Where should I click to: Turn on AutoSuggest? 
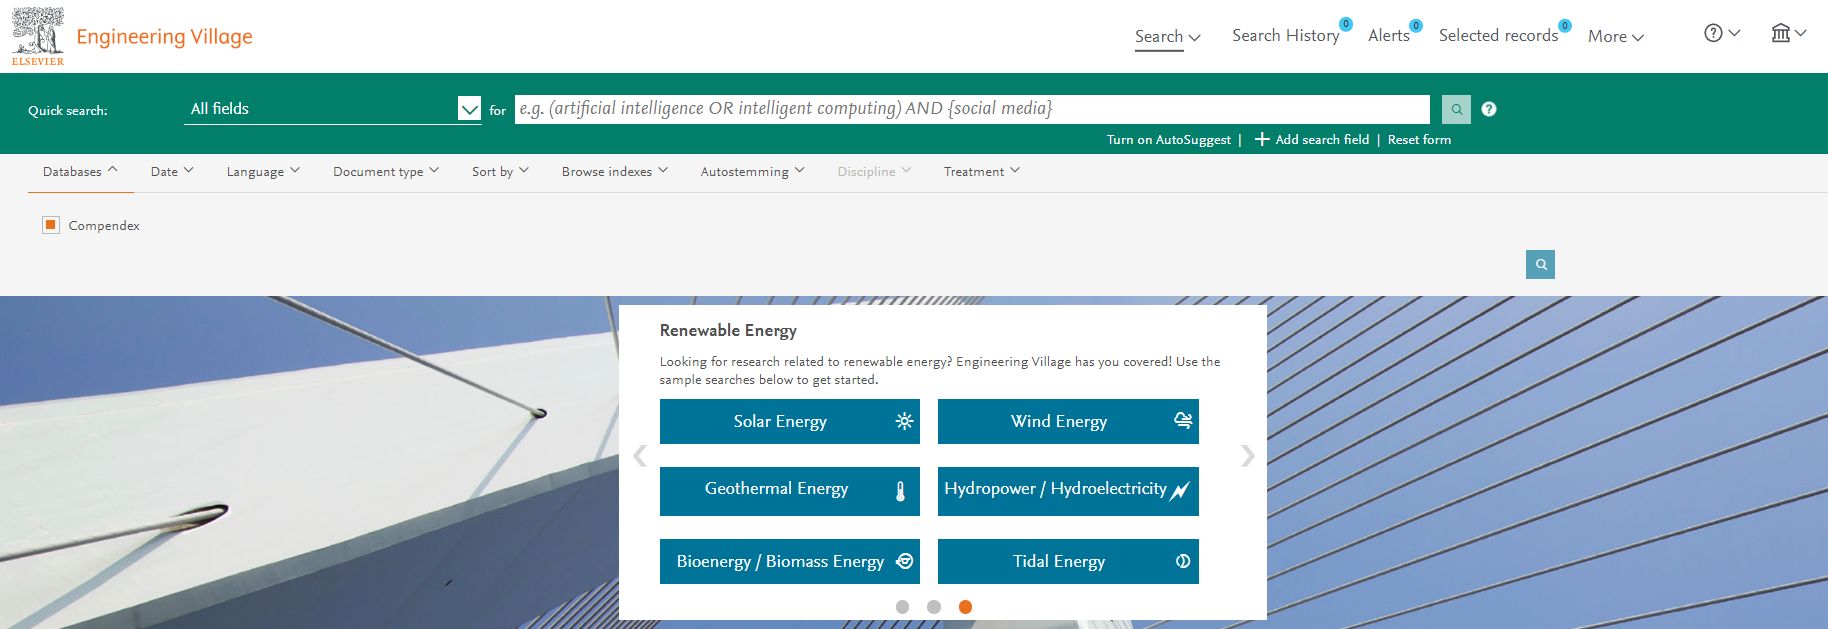coord(1168,140)
